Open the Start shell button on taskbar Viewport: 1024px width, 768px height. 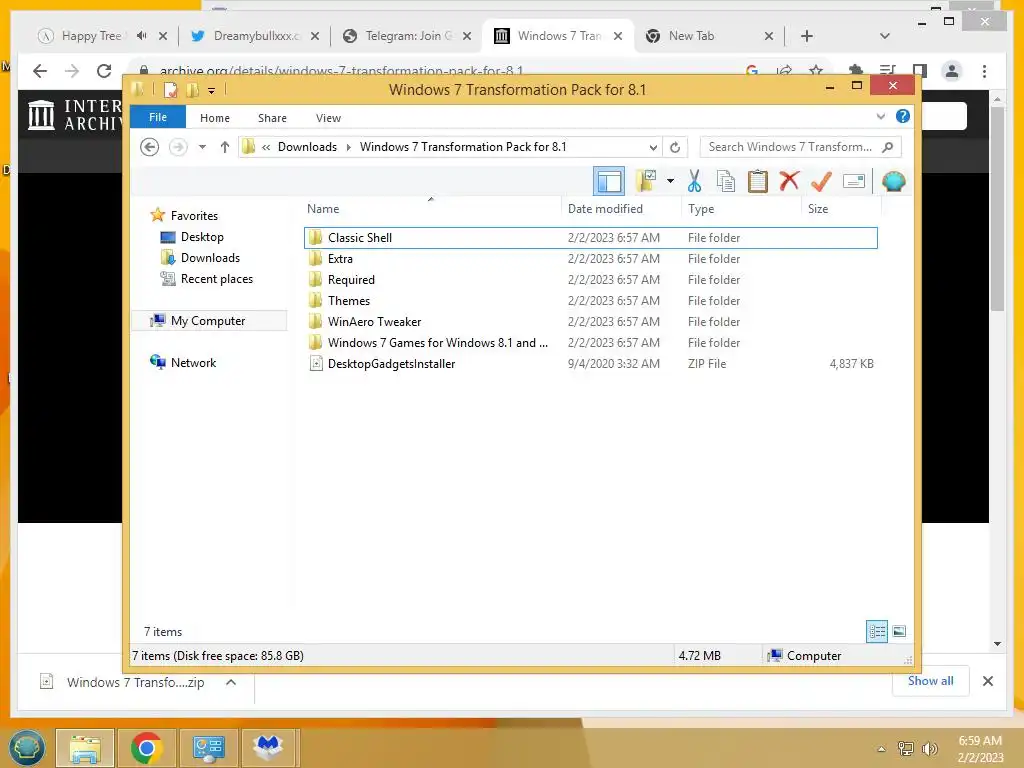click(x=27, y=747)
